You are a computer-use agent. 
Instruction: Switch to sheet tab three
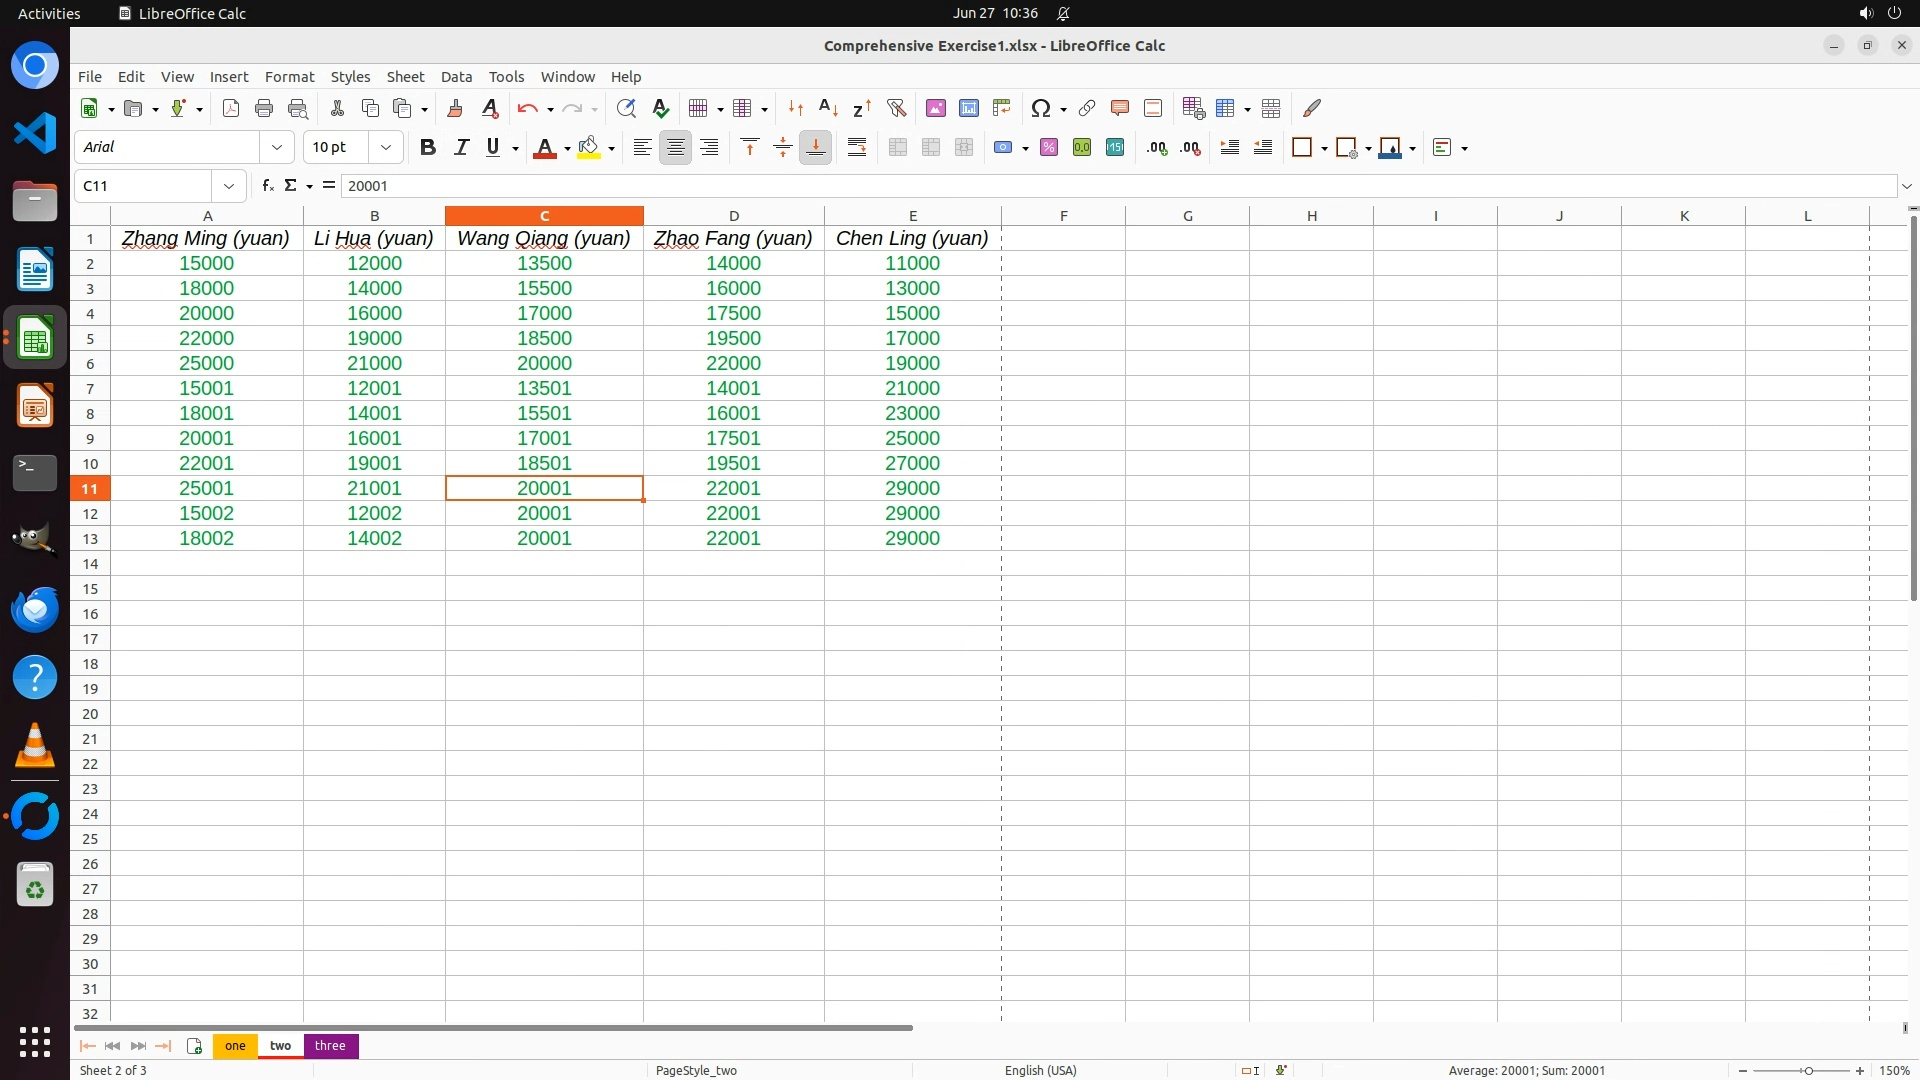pos(330,1045)
